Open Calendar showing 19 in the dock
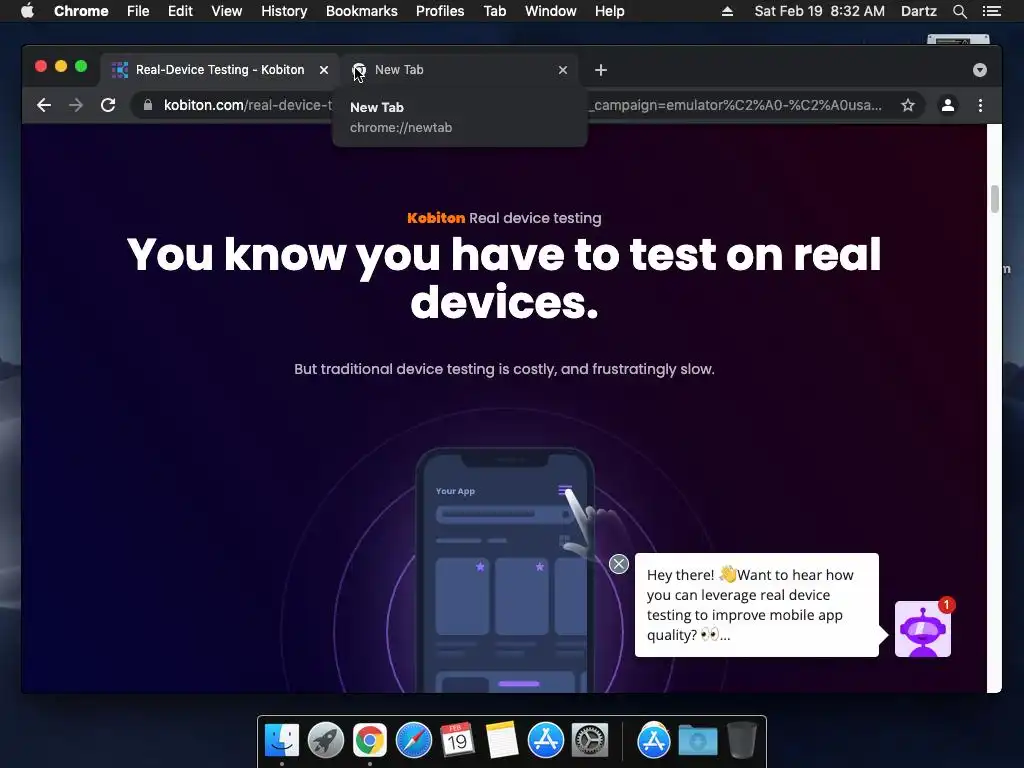 (x=457, y=741)
